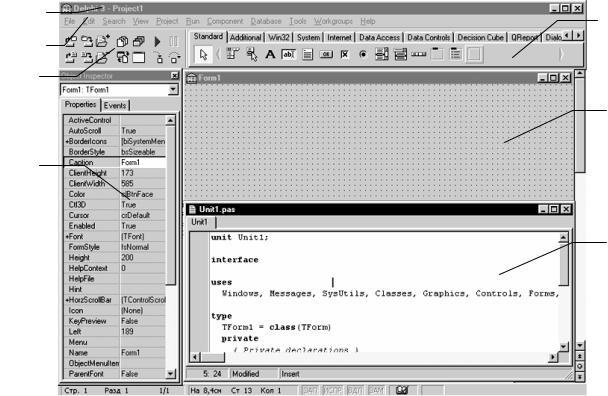Select the Unit1 tab in the code editor
Image resolution: width=608 pixels, height=396 pixels.
(199, 222)
